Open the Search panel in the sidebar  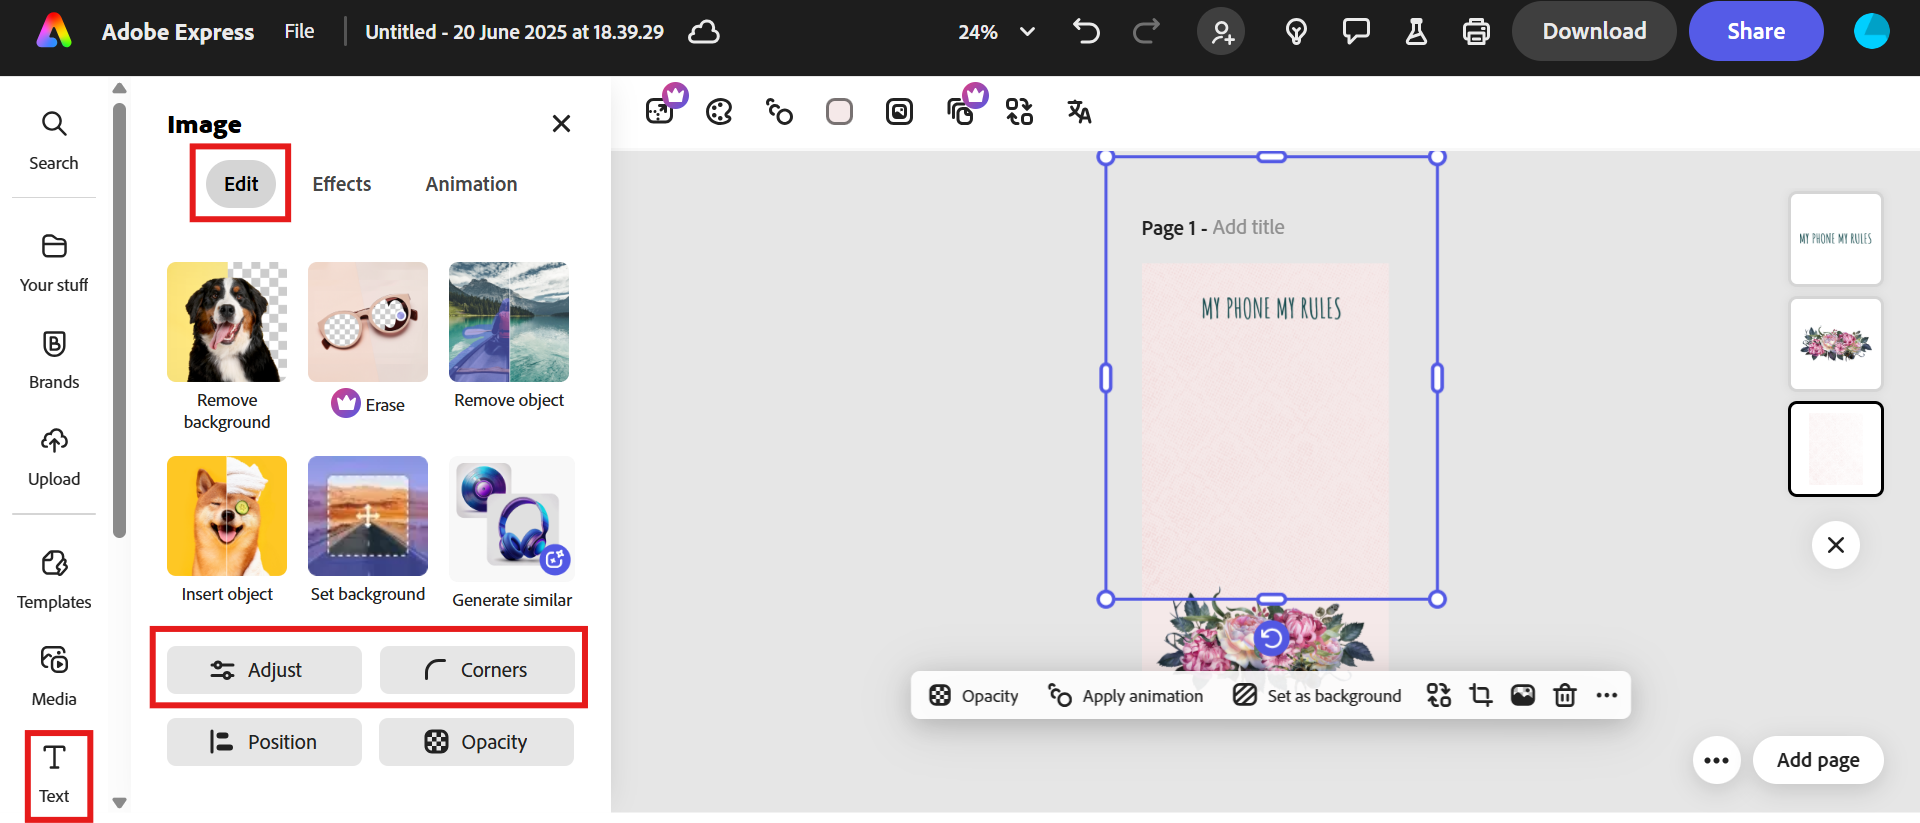point(54,140)
